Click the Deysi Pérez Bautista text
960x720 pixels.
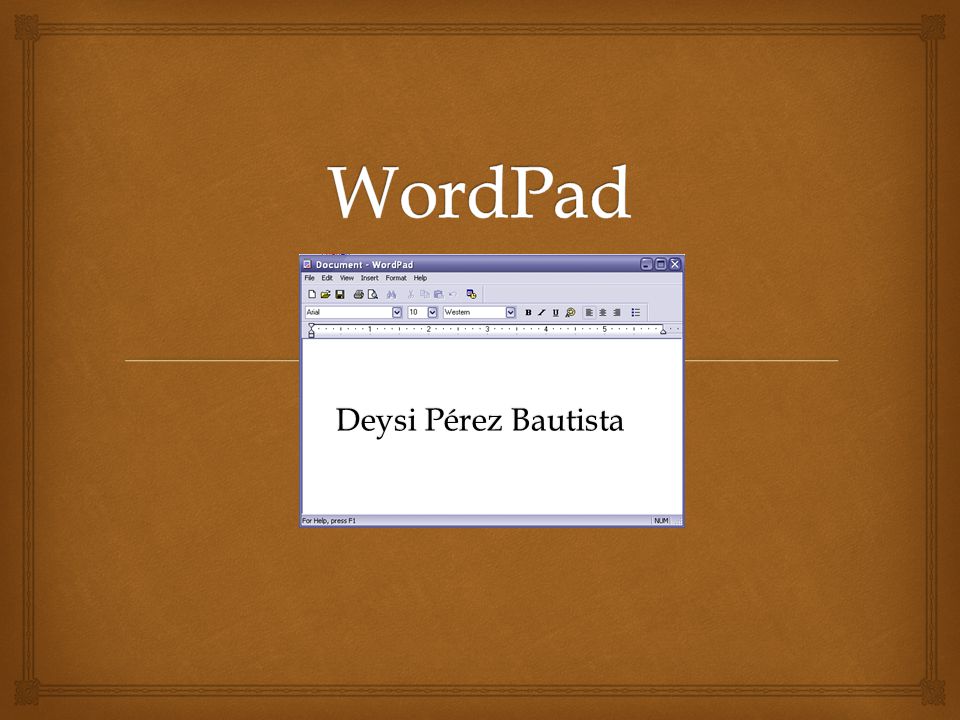[480, 421]
